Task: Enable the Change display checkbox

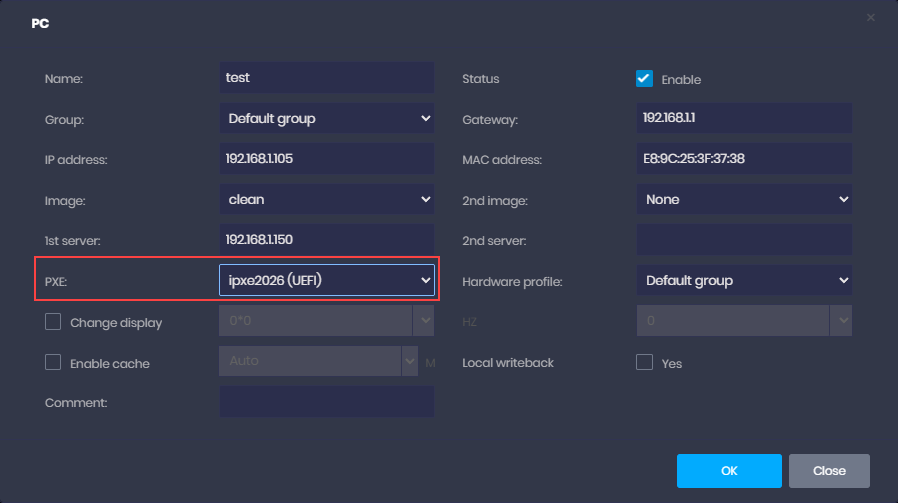Action: click(x=53, y=322)
